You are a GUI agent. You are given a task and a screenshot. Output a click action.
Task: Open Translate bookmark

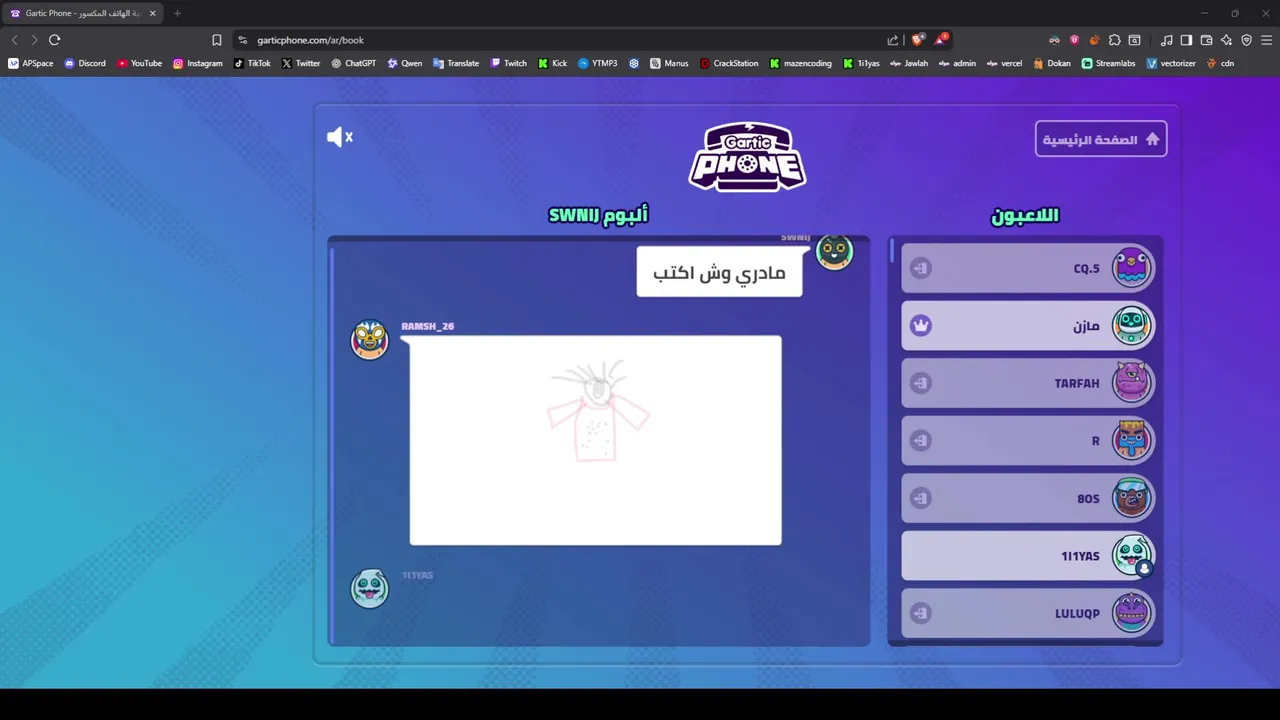(455, 63)
